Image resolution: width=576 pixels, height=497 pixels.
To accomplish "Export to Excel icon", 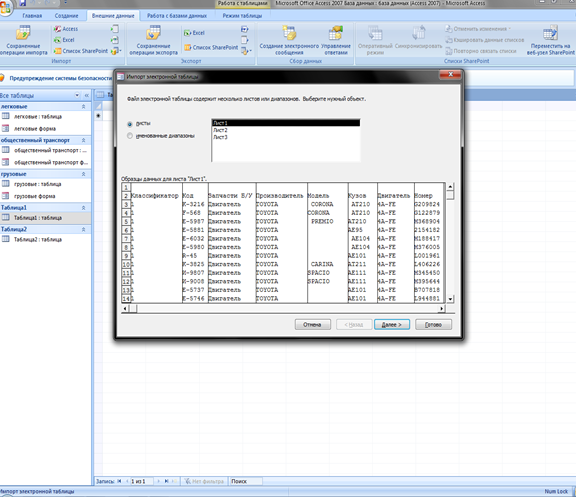I will [x=187, y=33].
